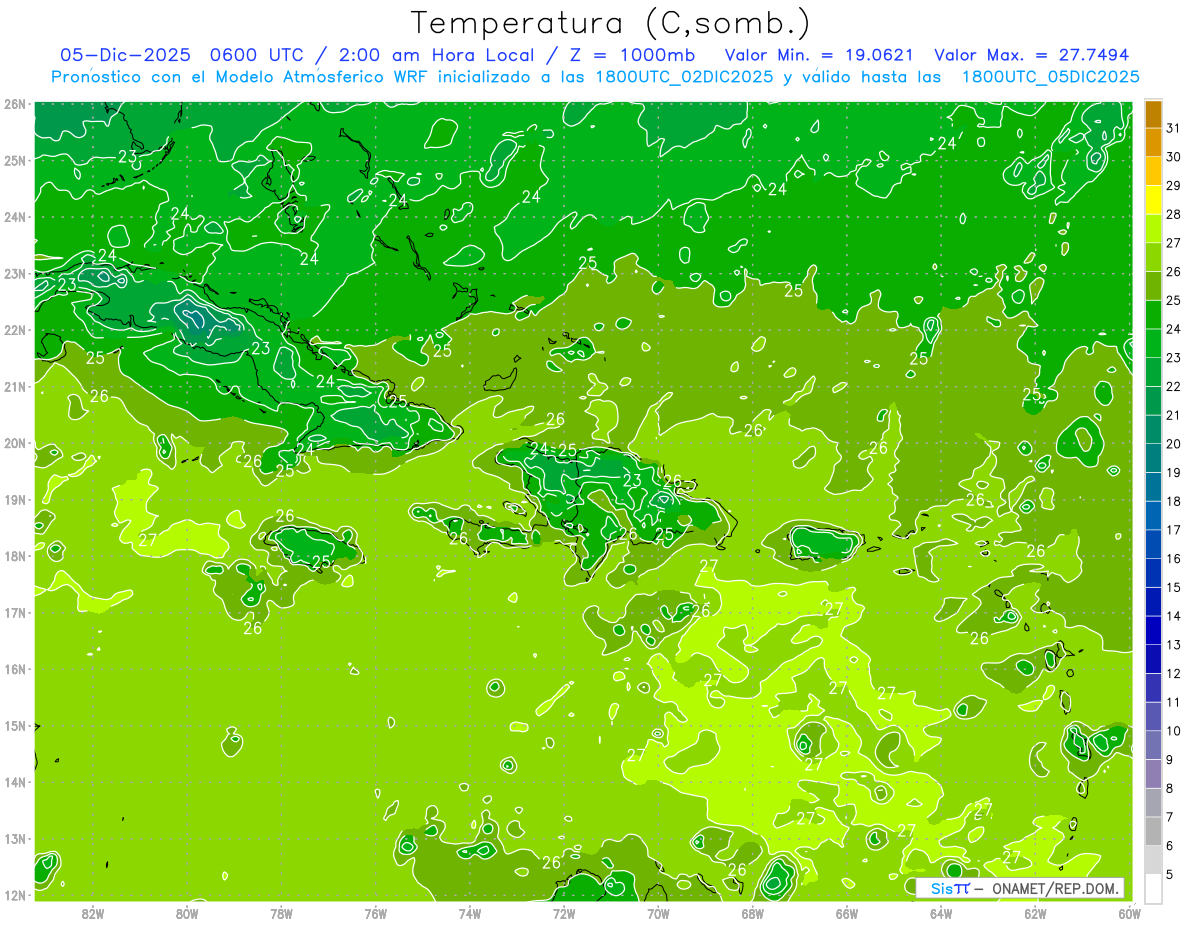Image resolution: width=1200 pixels, height=927 pixels.
Task: Select valid-until time '1800UTC_05DIC2025'
Action: click(1050, 77)
